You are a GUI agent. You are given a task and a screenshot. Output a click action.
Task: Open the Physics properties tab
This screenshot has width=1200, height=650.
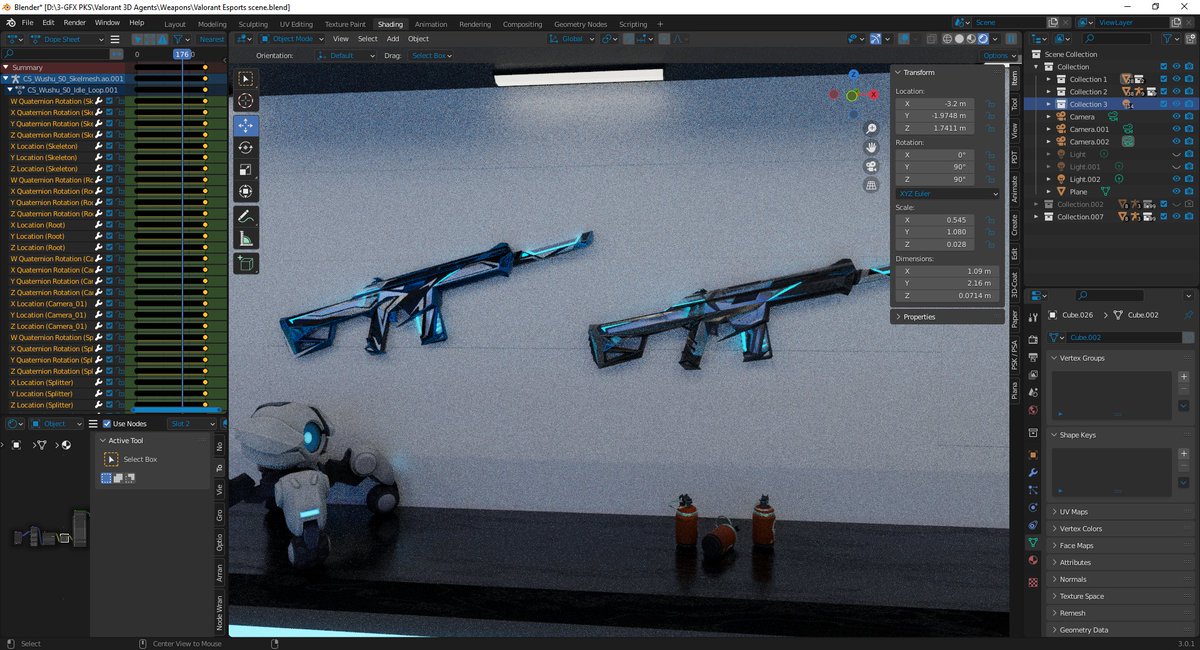pyautogui.click(x=1033, y=507)
